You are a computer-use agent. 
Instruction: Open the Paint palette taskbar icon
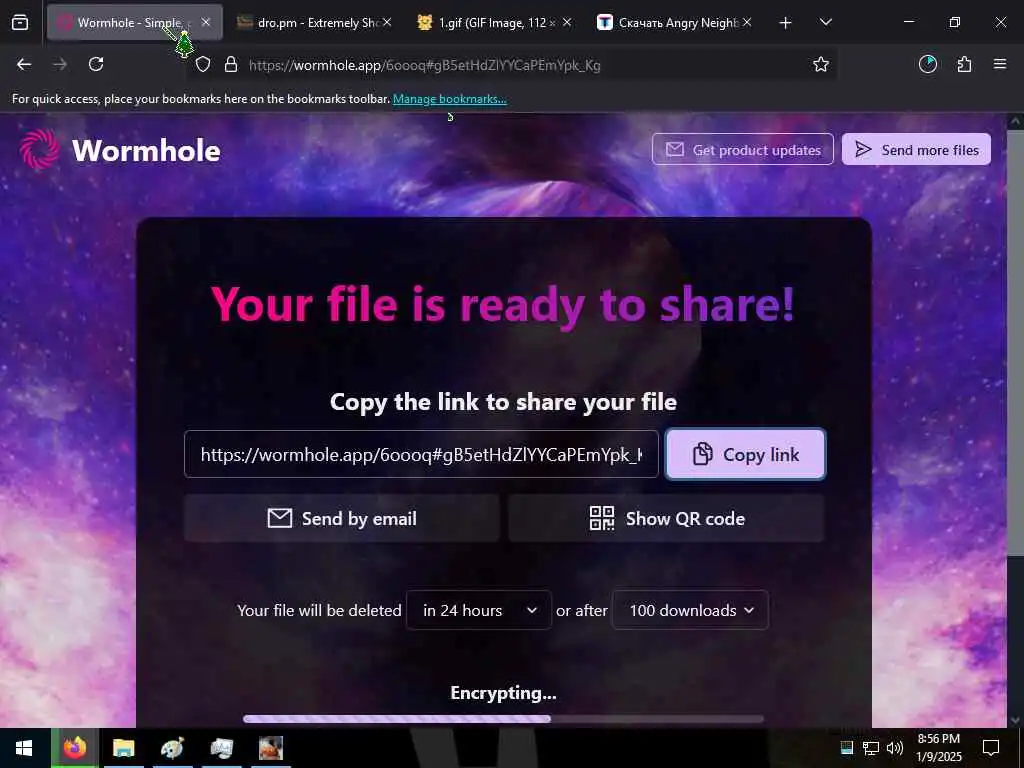click(x=172, y=748)
